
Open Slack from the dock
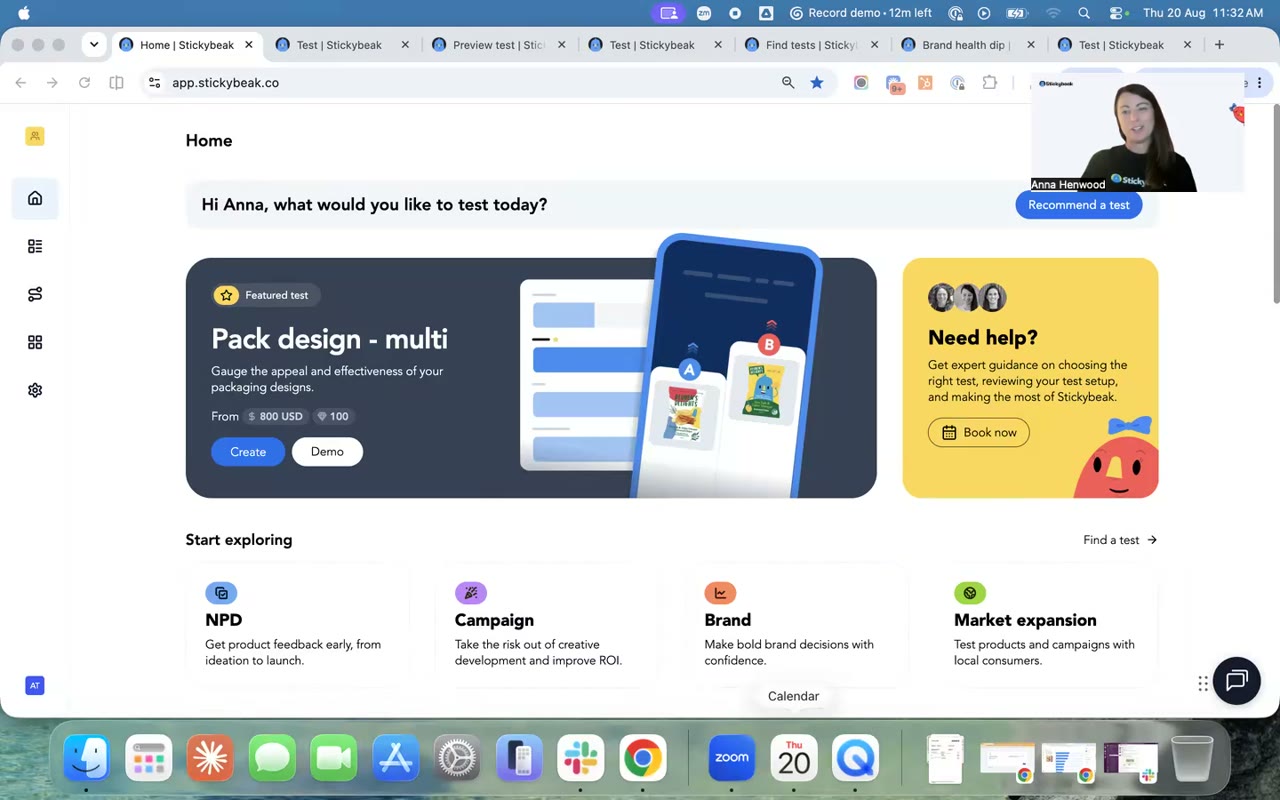(x=581, y=760)
